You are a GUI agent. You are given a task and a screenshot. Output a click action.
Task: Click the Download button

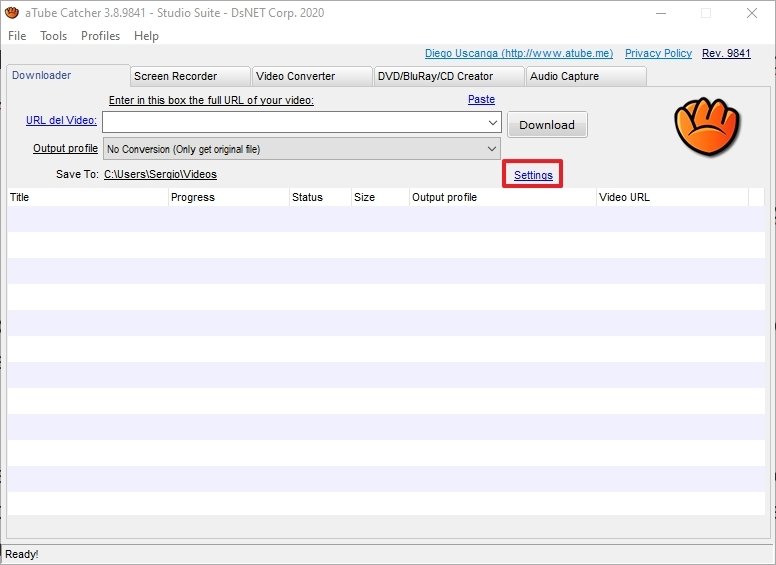coord(547,125)
